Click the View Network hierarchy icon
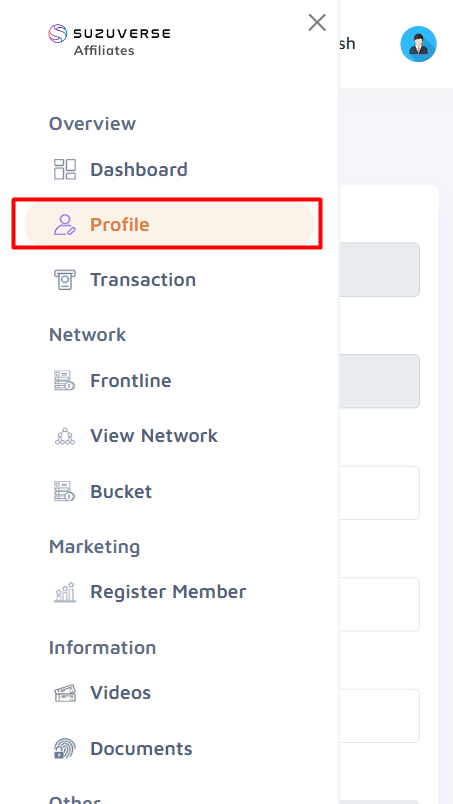The width and height of the screenshot is (453, 804). click(x=65, y=436)
